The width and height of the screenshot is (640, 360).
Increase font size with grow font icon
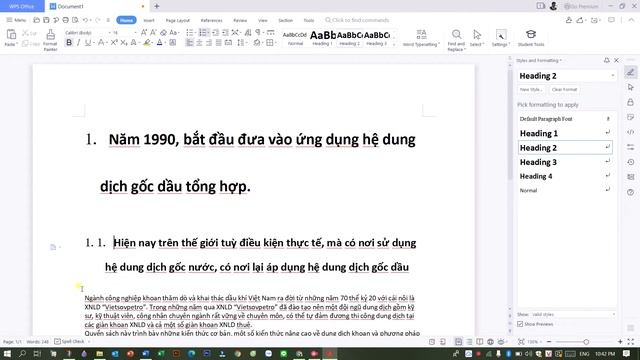(x=144, y=32)
